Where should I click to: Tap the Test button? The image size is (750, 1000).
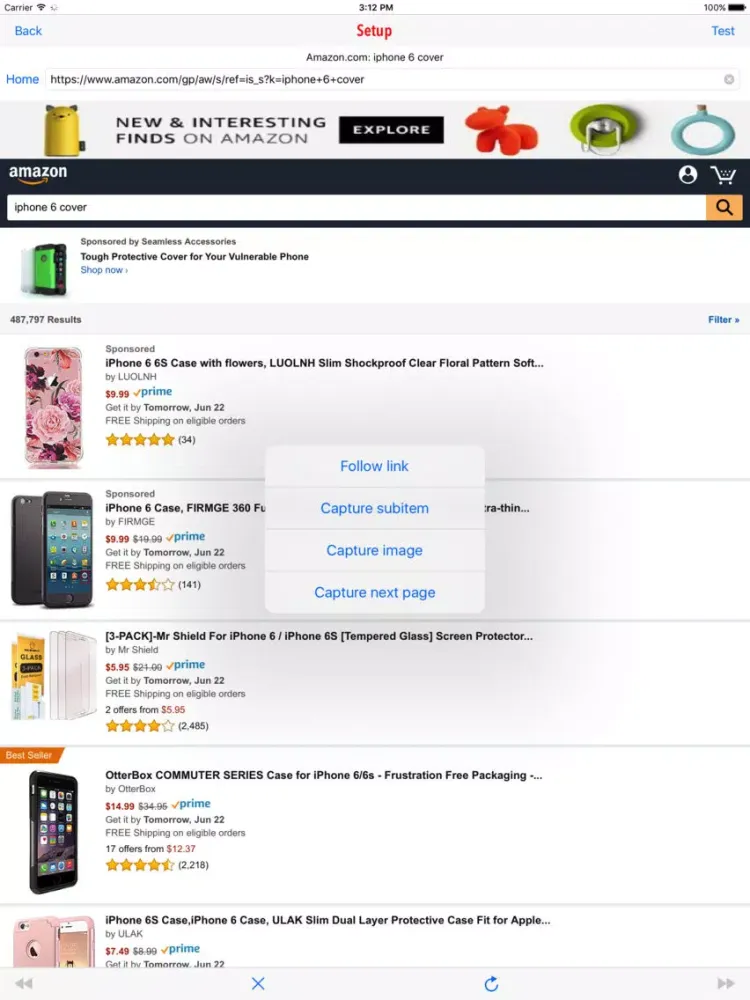point(723,31)
